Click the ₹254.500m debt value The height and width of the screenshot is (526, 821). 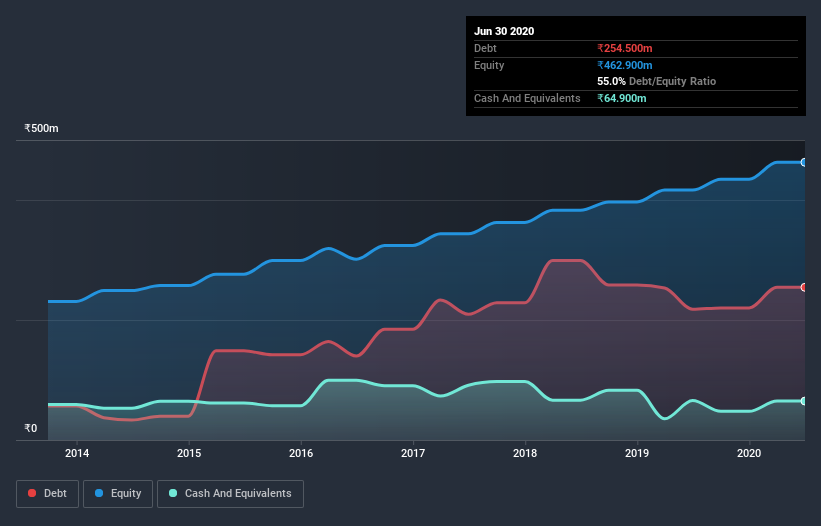click(x=625, y=48)
